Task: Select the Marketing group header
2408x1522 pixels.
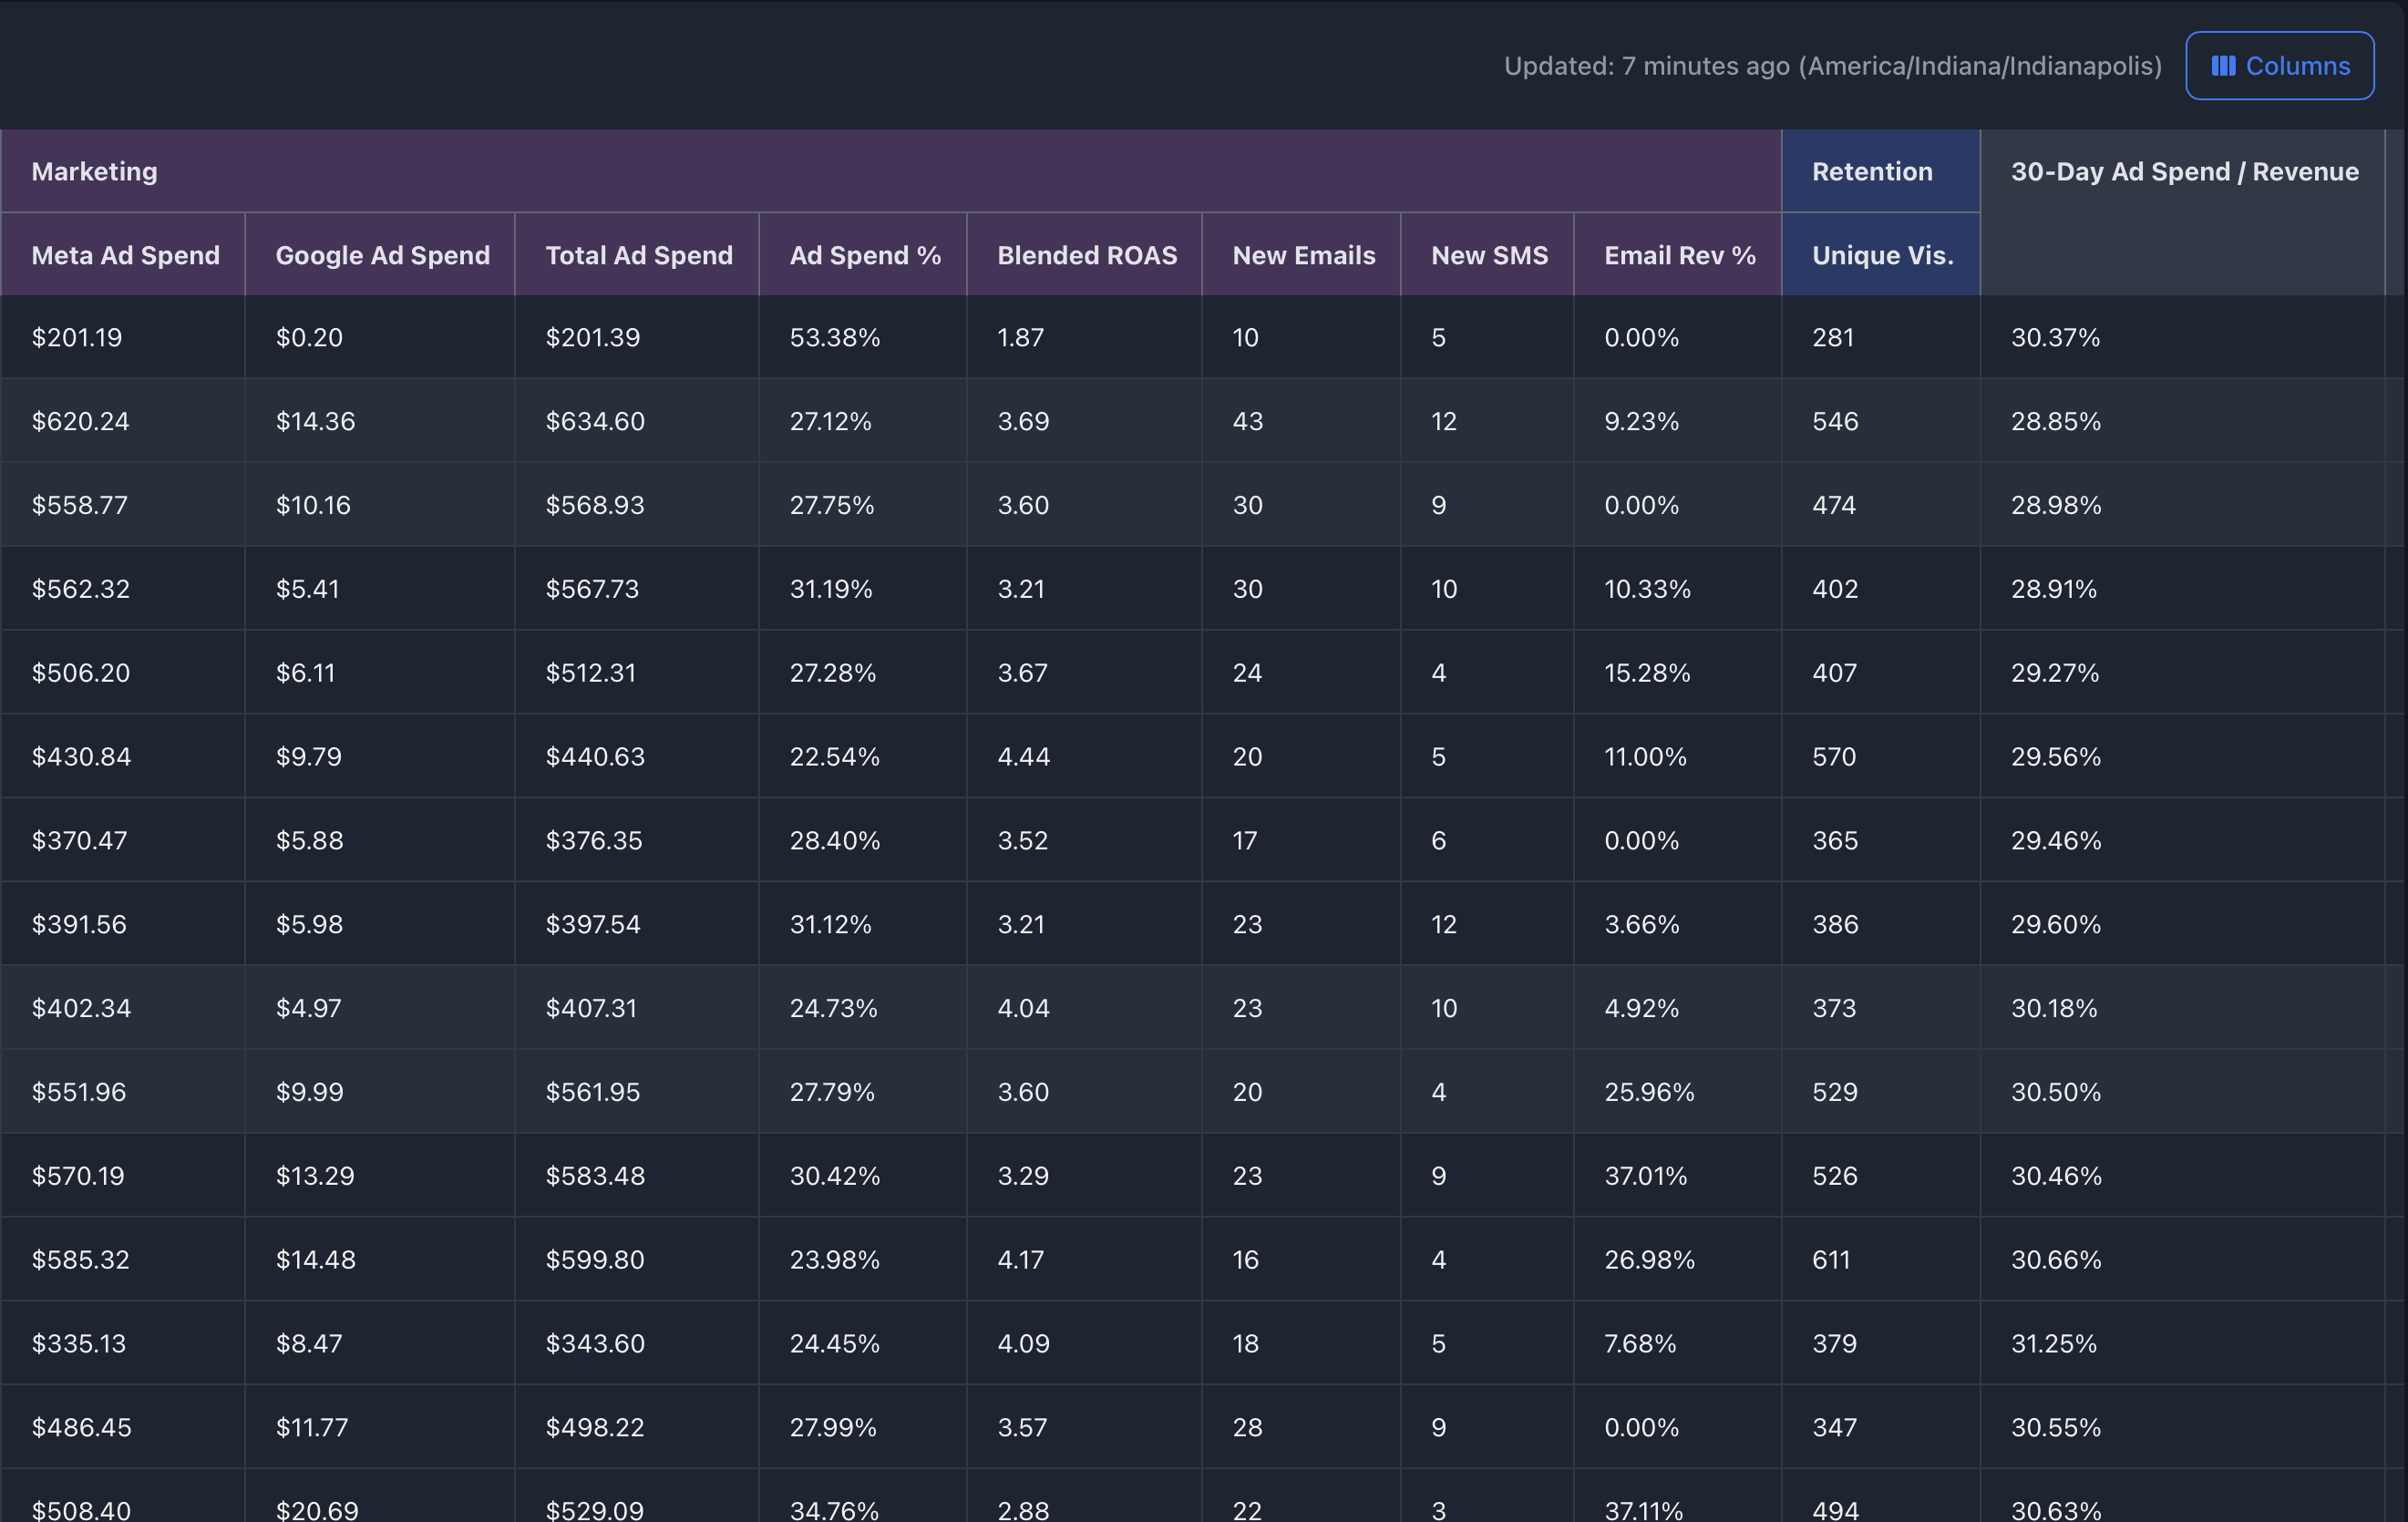Action: 94,172
